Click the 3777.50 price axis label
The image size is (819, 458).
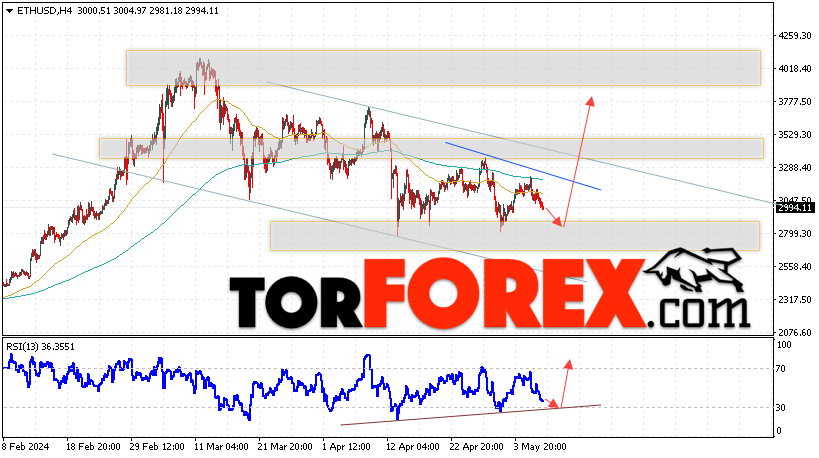794,102
